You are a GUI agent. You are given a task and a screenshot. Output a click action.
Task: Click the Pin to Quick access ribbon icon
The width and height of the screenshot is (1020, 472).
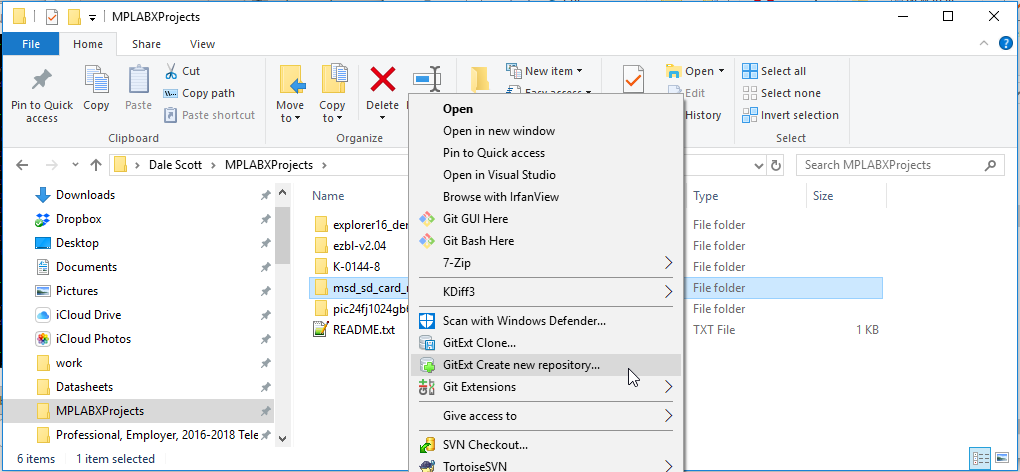[x=42, y=81]
